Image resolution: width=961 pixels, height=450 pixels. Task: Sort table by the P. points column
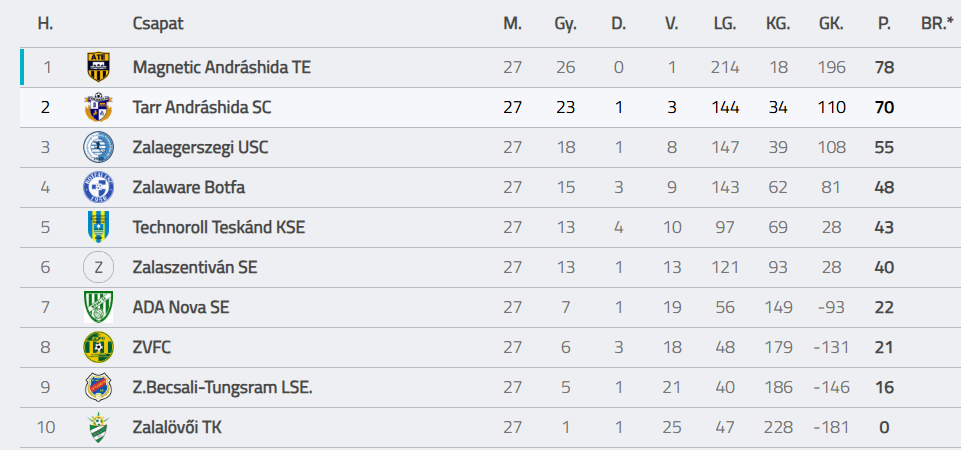tap(883, 24)
